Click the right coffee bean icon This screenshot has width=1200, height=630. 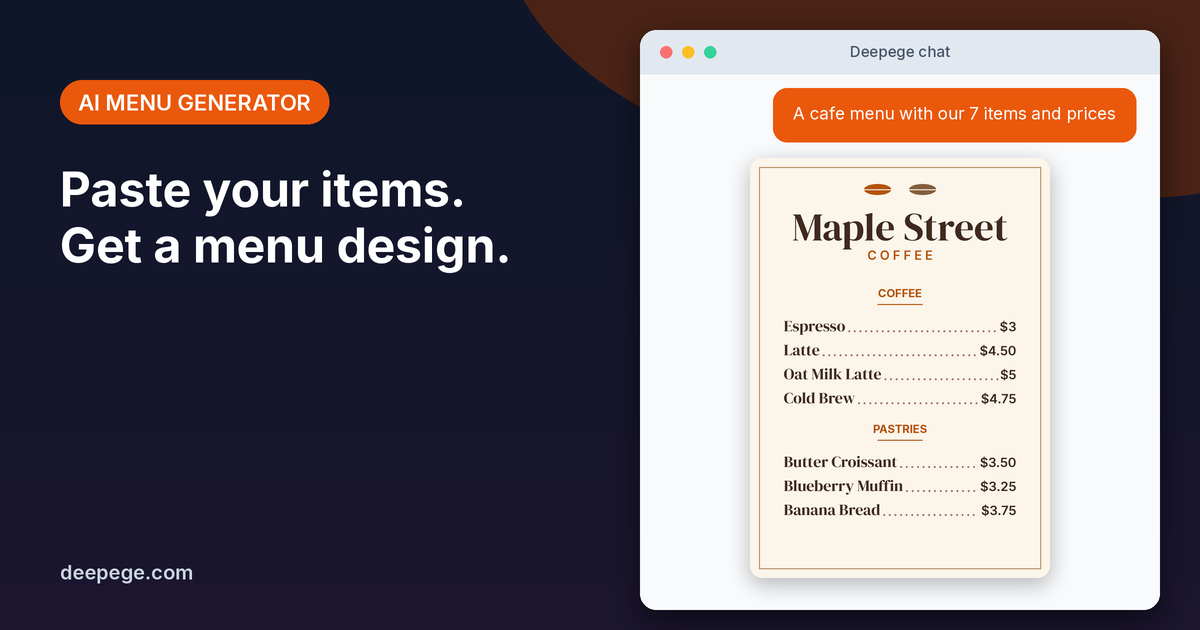point(922,189)
